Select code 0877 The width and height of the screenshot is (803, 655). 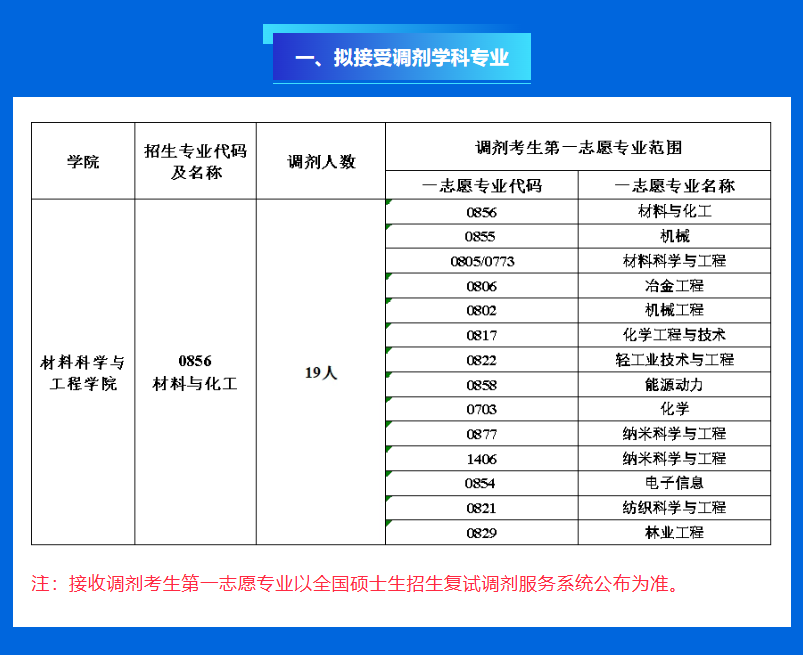pyautogui.click(x=482, y=434)
